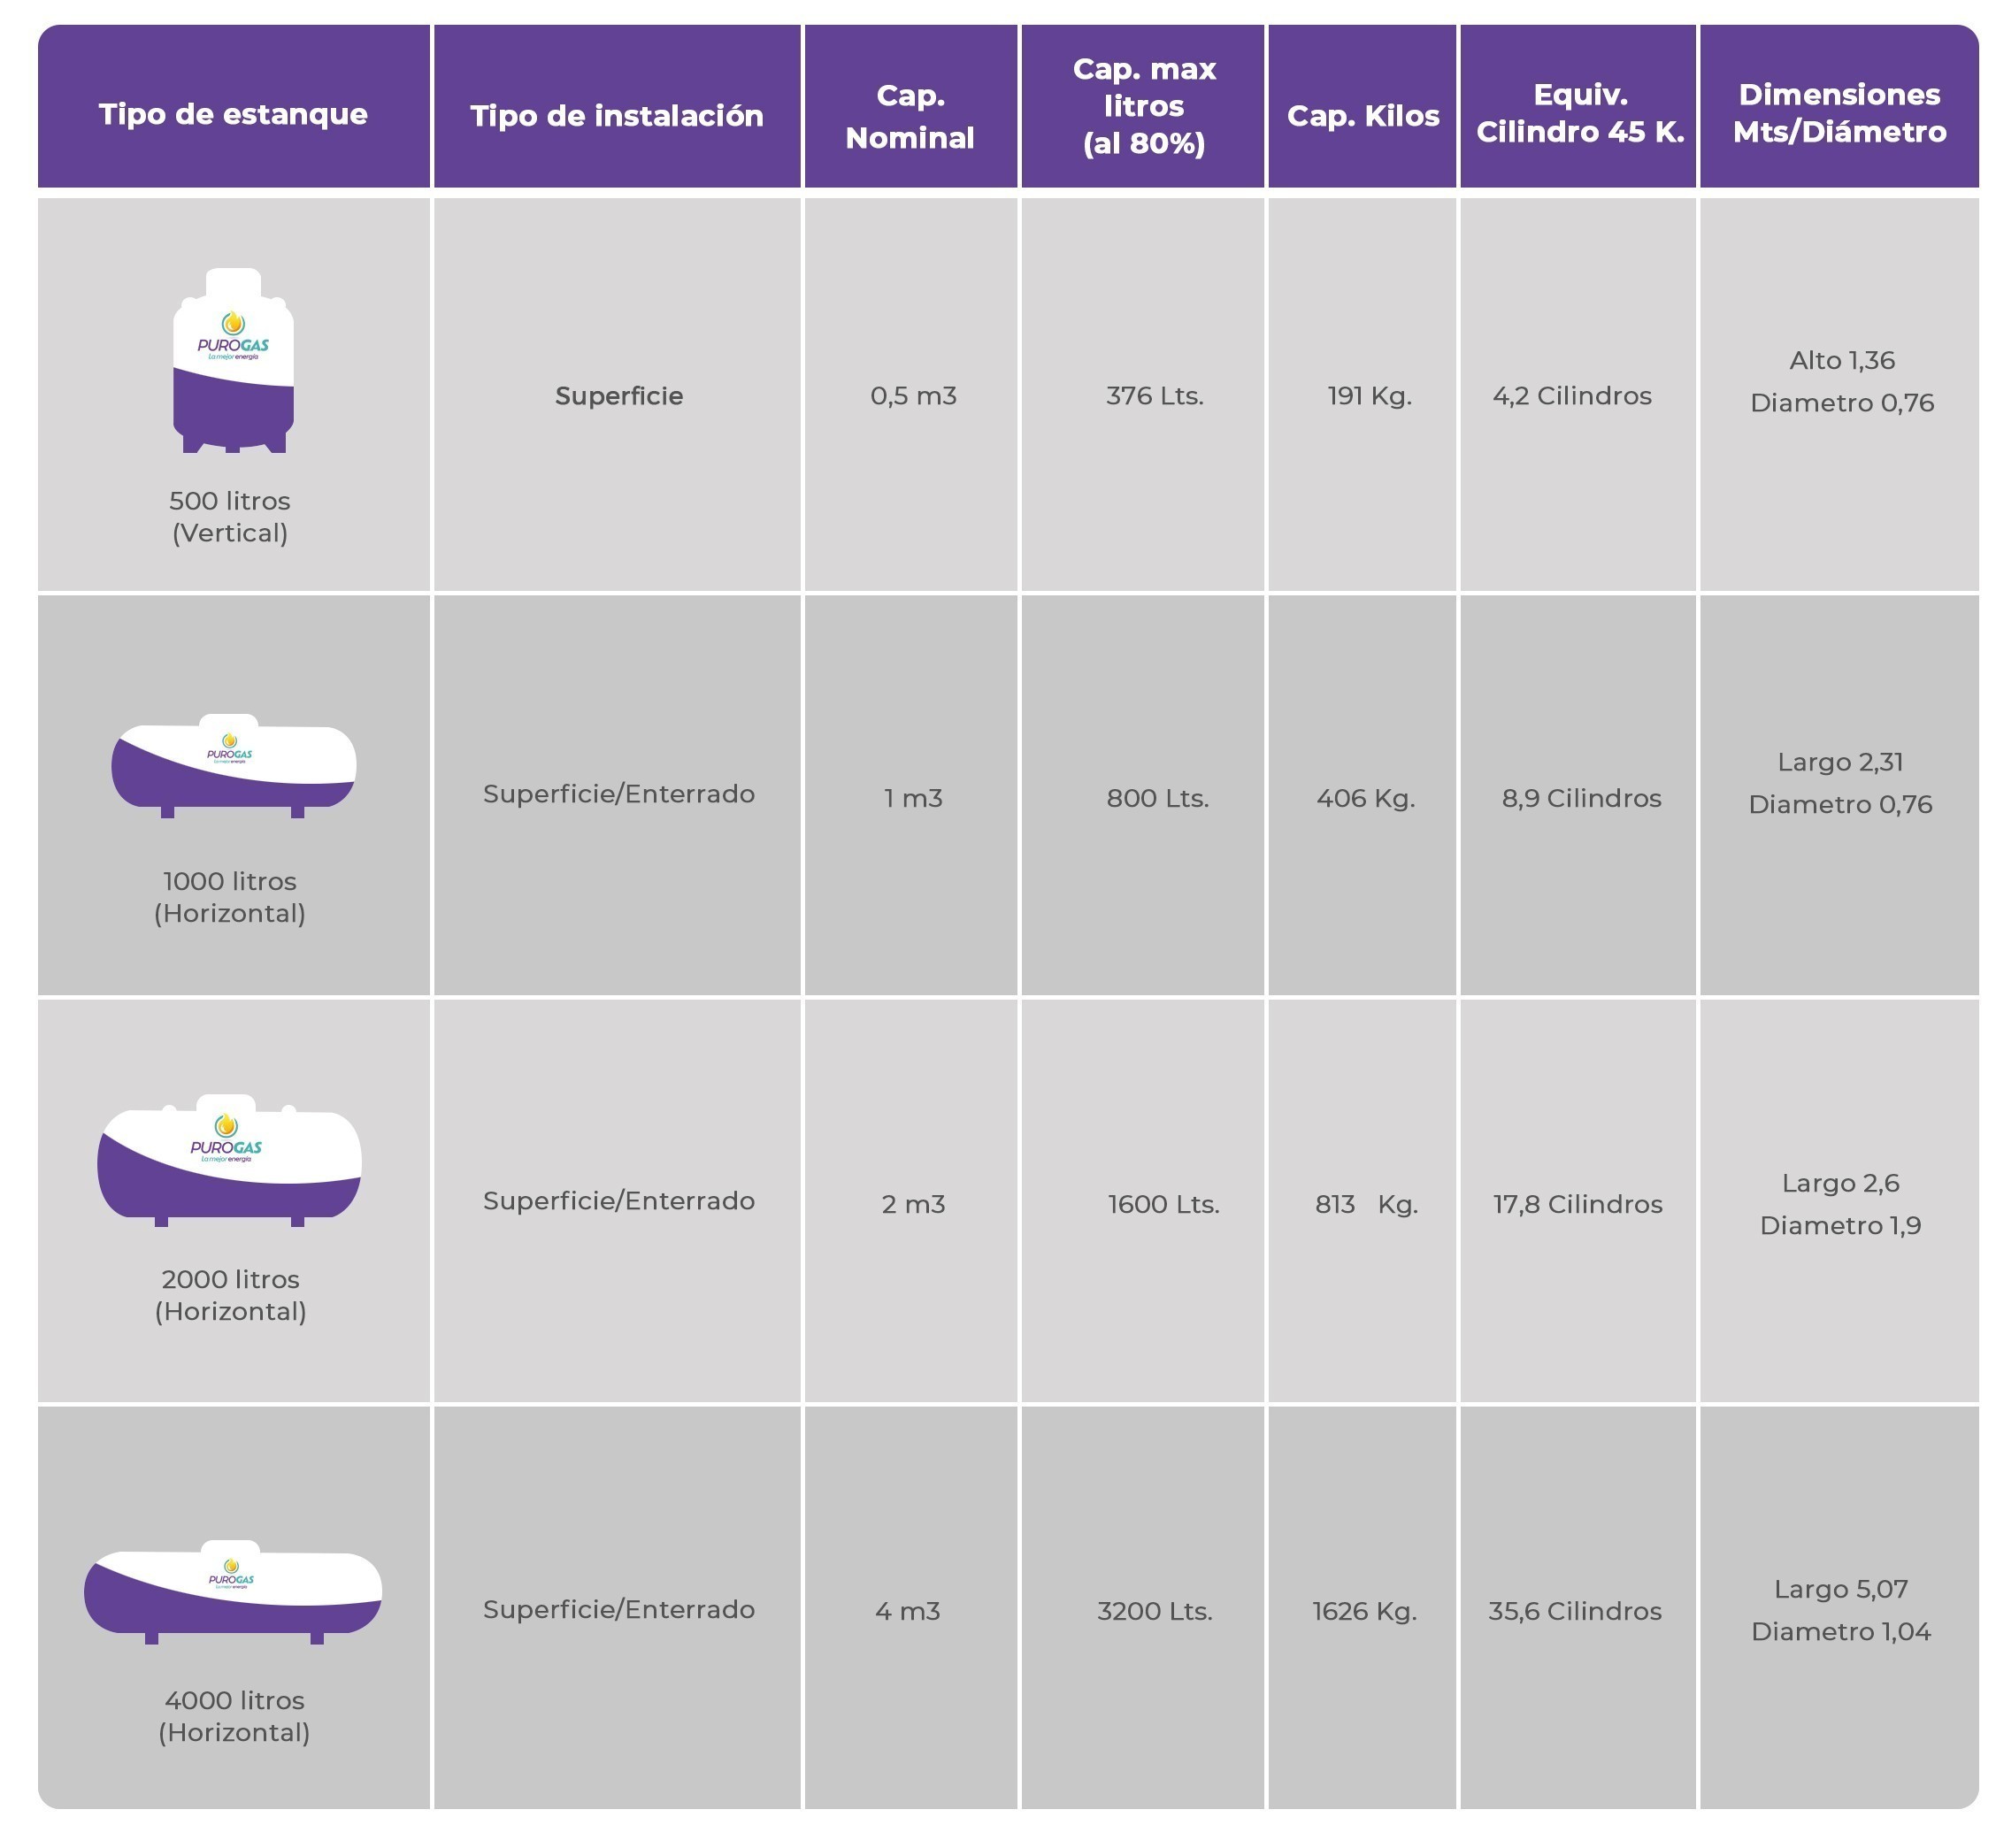
Task: Click the "Tipo de instalación" column header
Action: tap(617, 116)
